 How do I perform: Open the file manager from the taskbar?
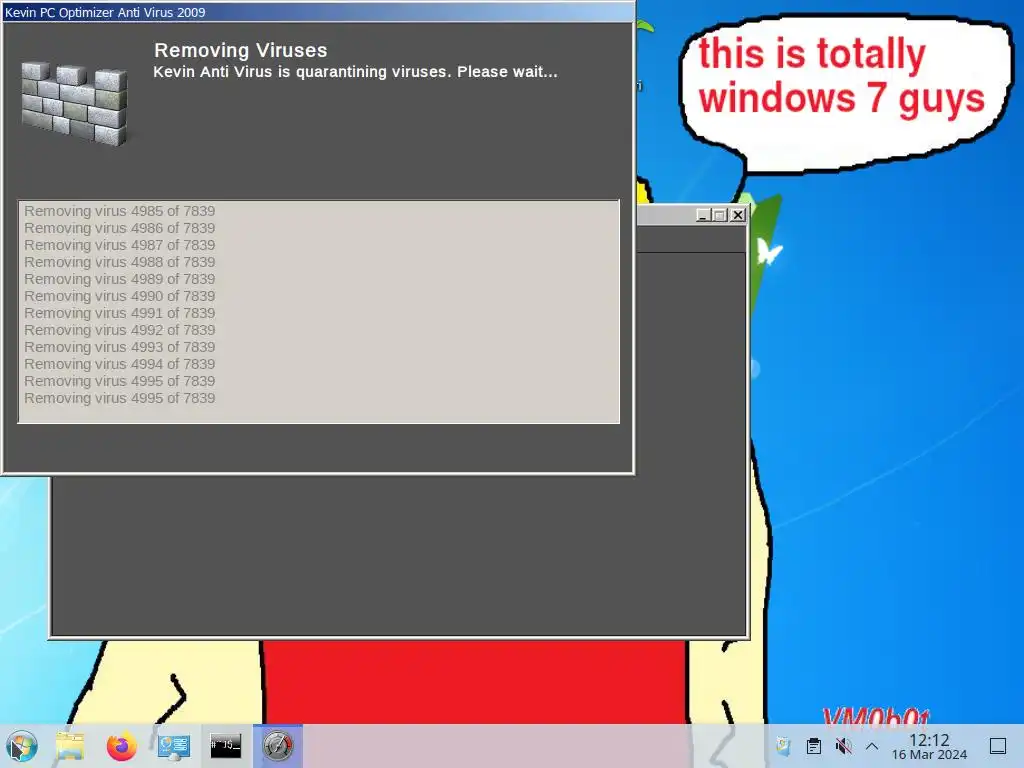pos(70,746)
